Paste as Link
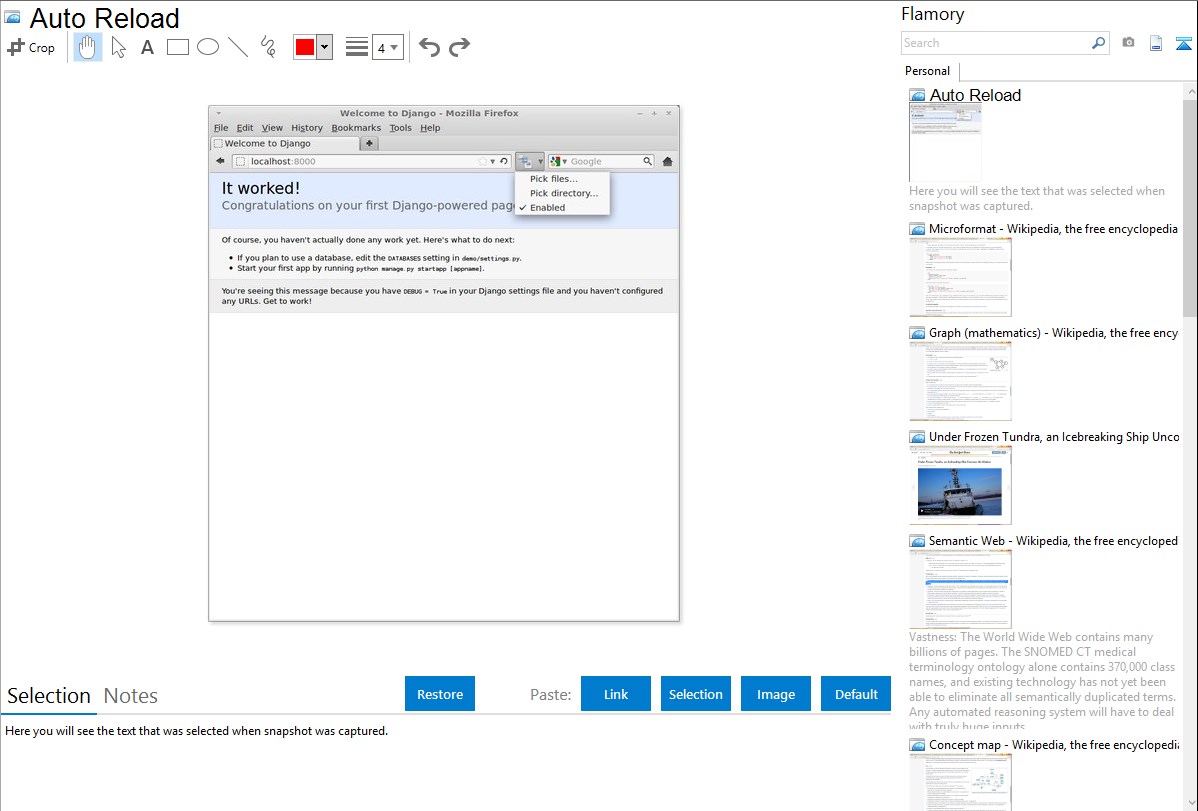The image size is (1198, 811). [x=616, y=693]
